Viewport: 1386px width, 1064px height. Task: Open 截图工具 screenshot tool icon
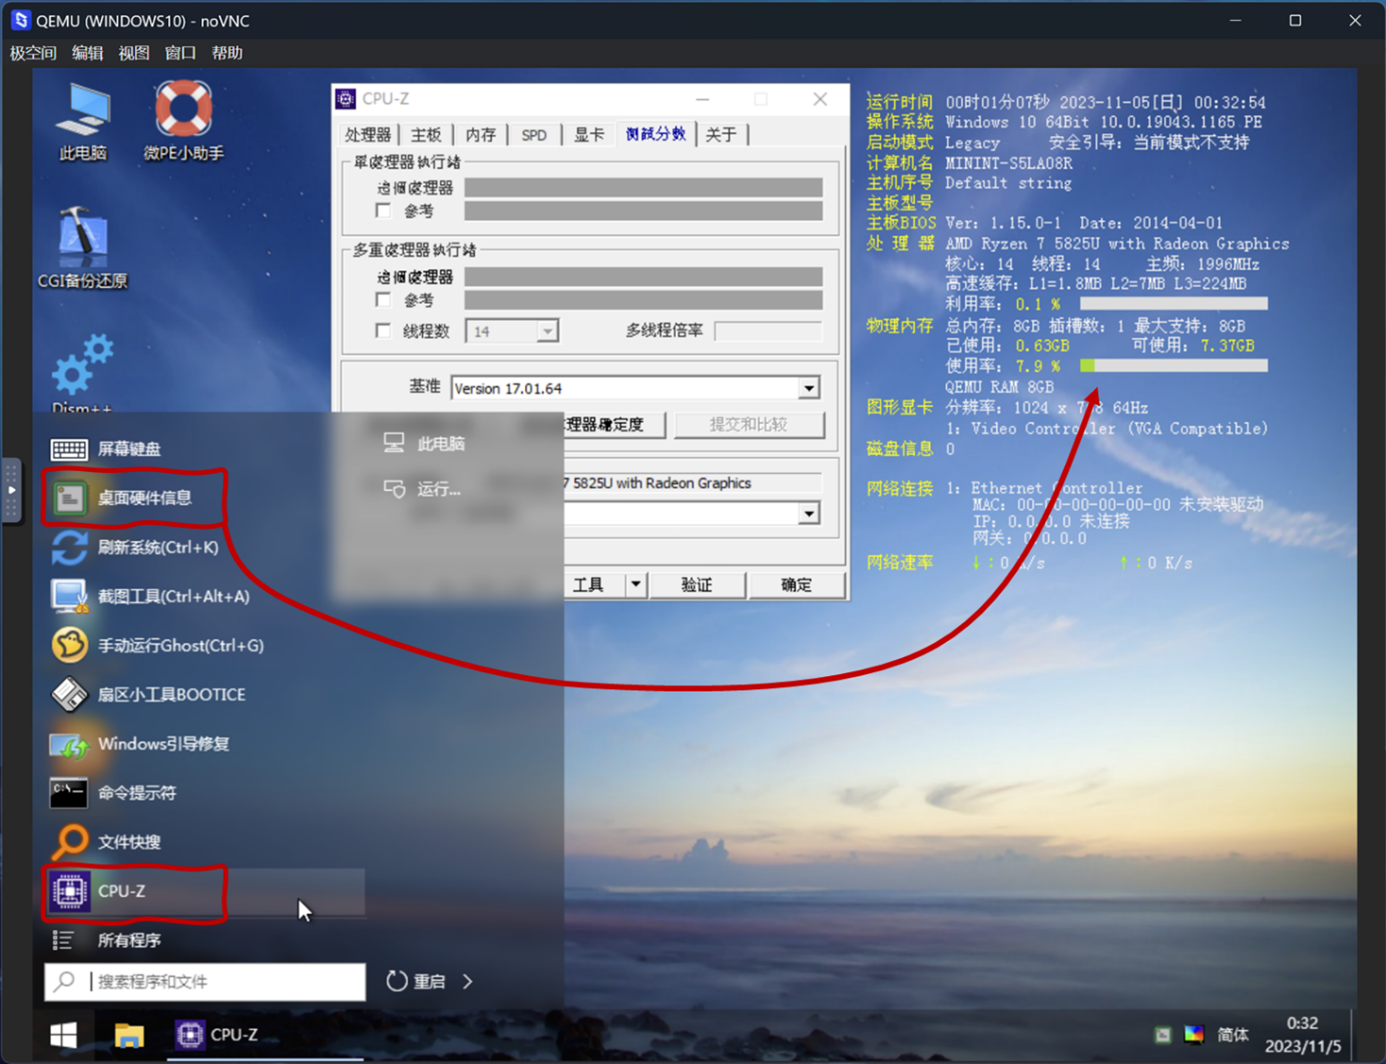[69, 596]
